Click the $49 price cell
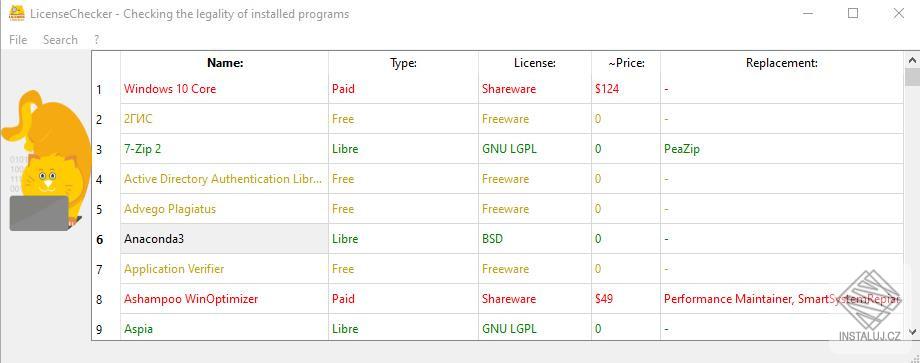 click(626, 299)
